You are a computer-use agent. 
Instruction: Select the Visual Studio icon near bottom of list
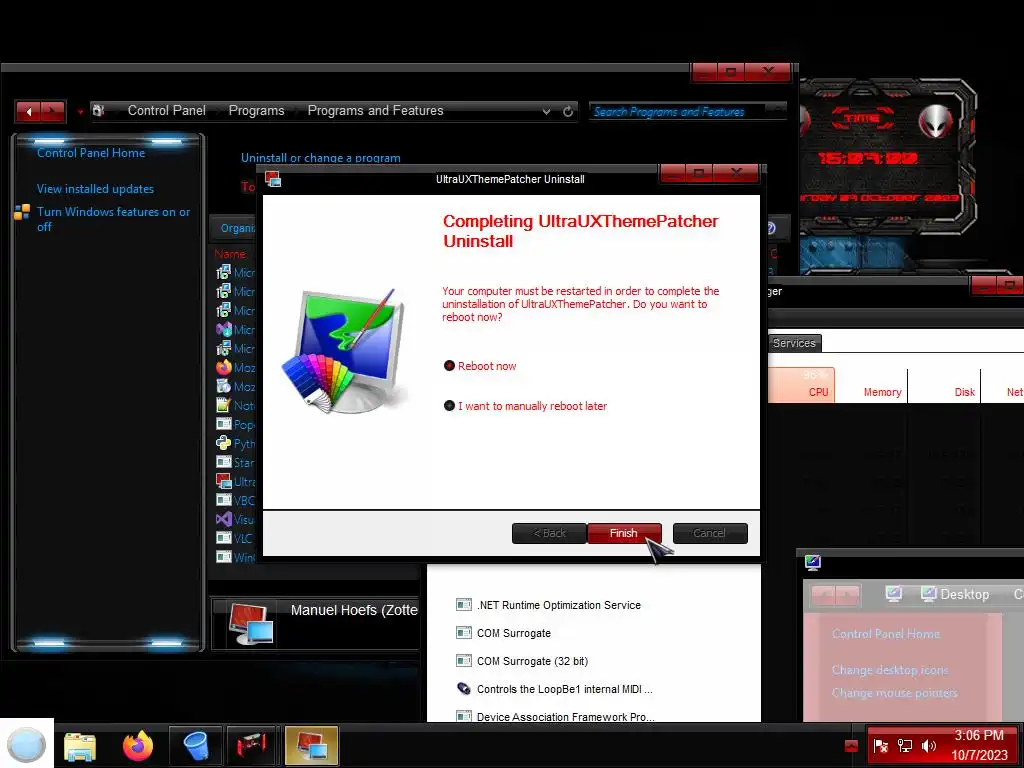(224, 519)
